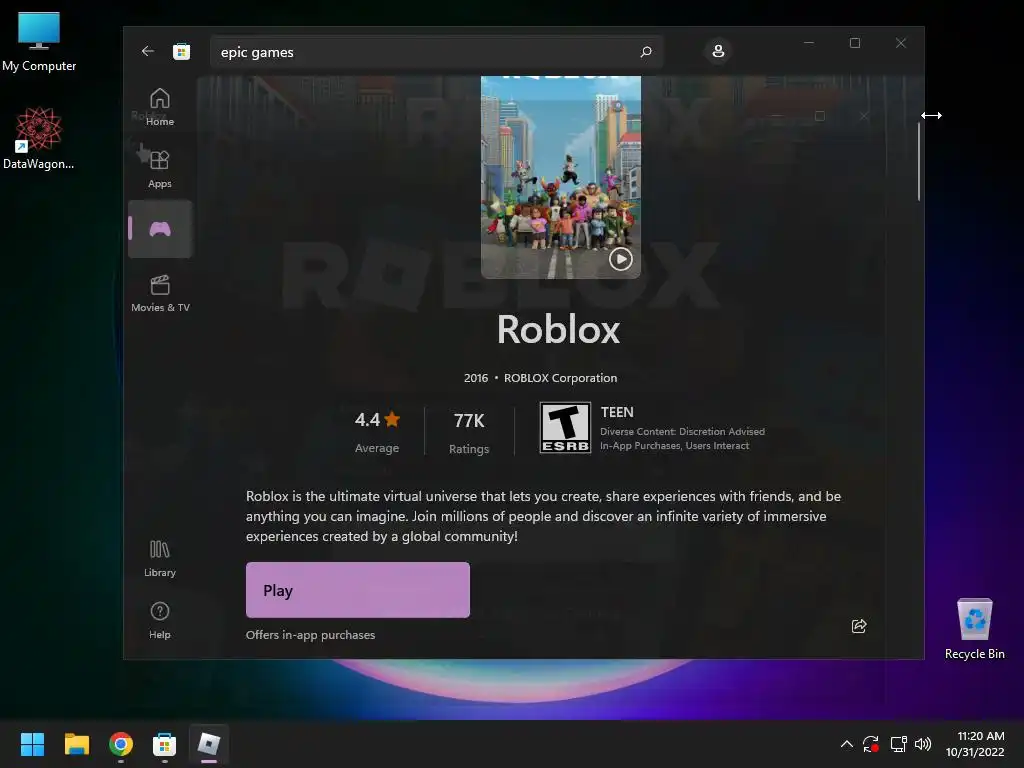Minimize the Microsoft Store window
The image size is (1024, 768).
[x=808, y=43]
